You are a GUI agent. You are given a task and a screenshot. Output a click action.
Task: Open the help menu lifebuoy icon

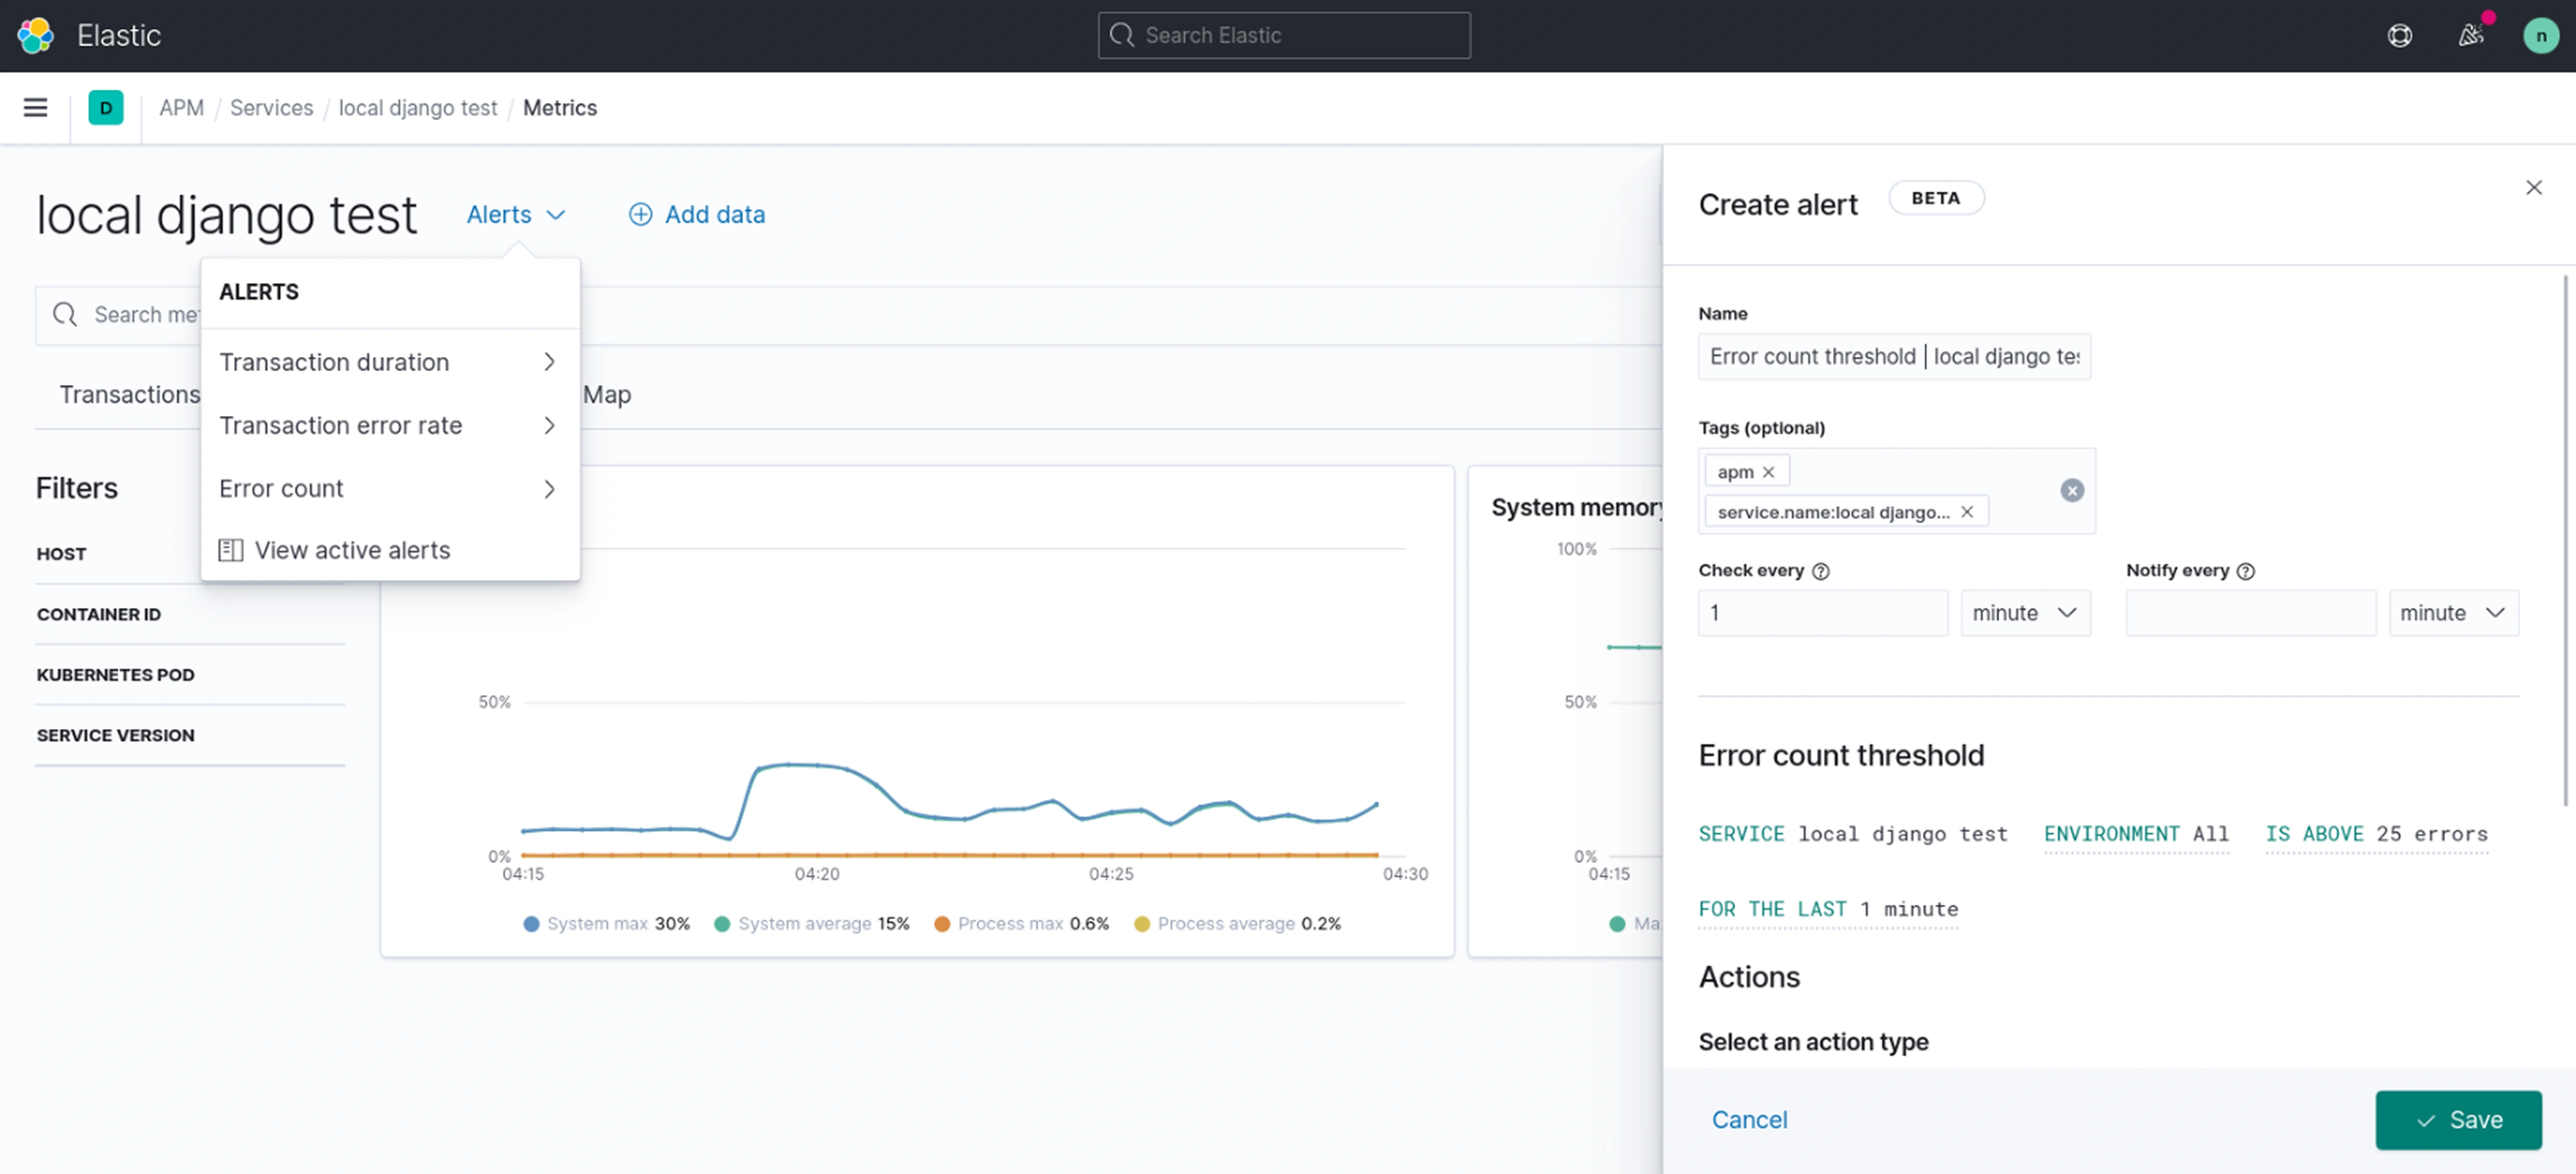coord(2399,35)
